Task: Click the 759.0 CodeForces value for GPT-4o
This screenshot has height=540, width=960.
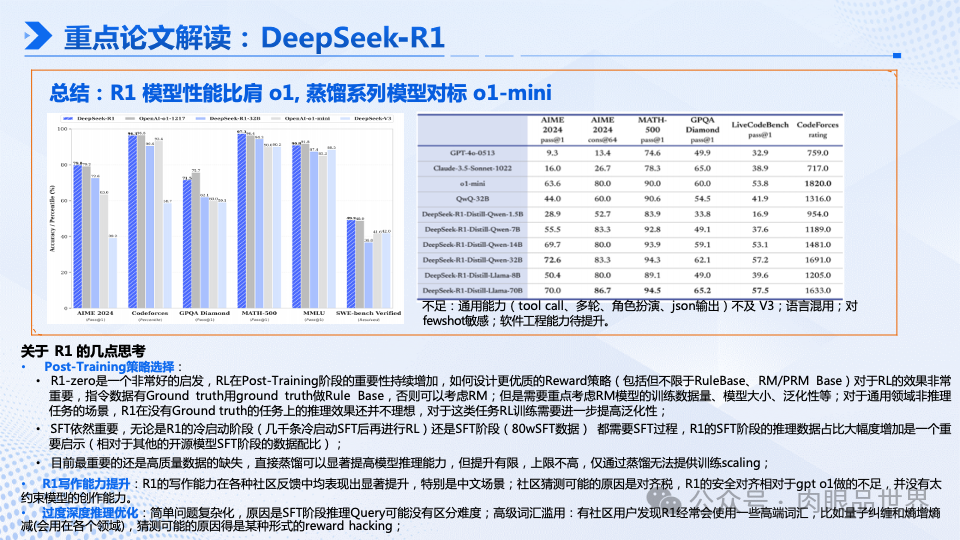Action: point(817,153)
